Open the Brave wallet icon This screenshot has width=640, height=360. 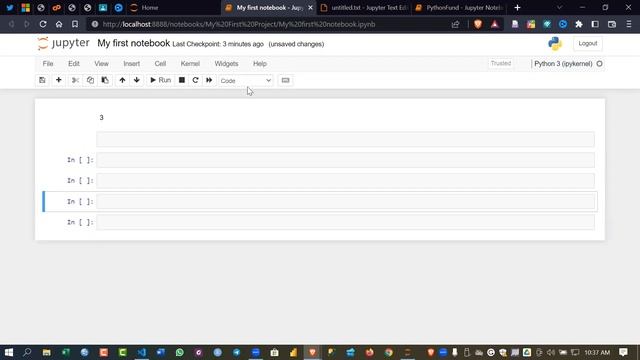click(x=612, y=24)
